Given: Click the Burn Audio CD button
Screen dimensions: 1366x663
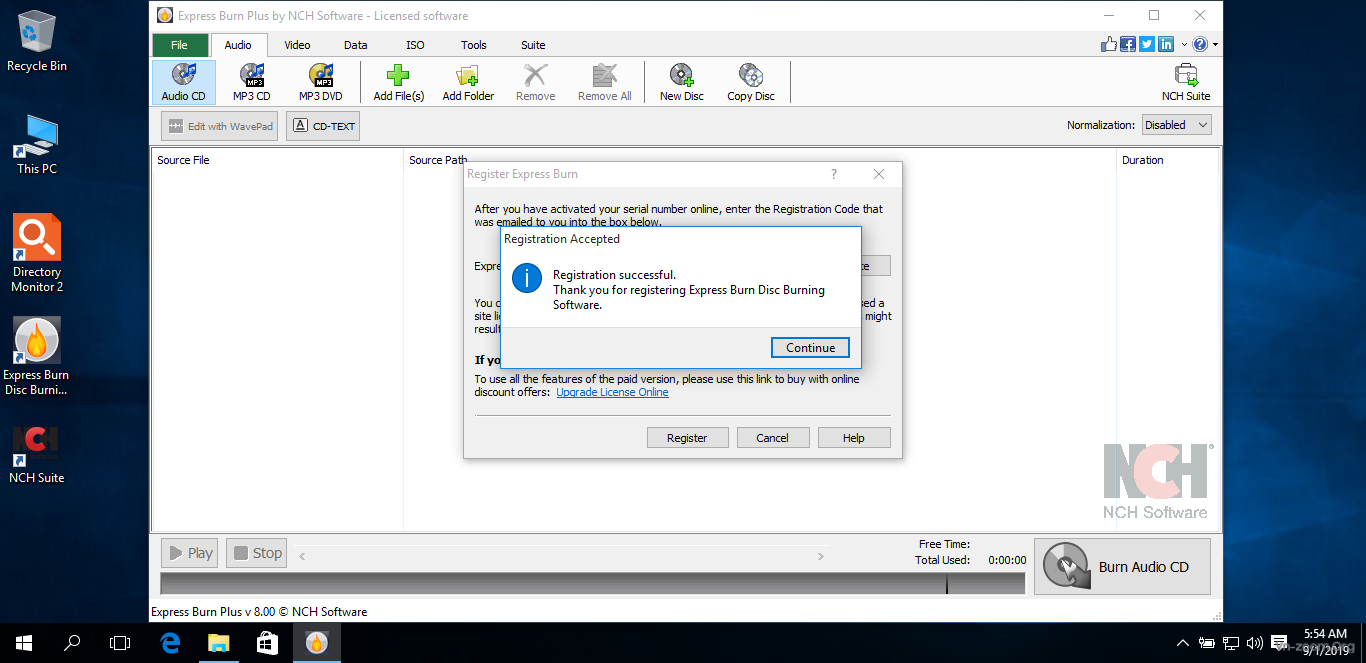Looking at the screenshot, I should click(1122, 567).
